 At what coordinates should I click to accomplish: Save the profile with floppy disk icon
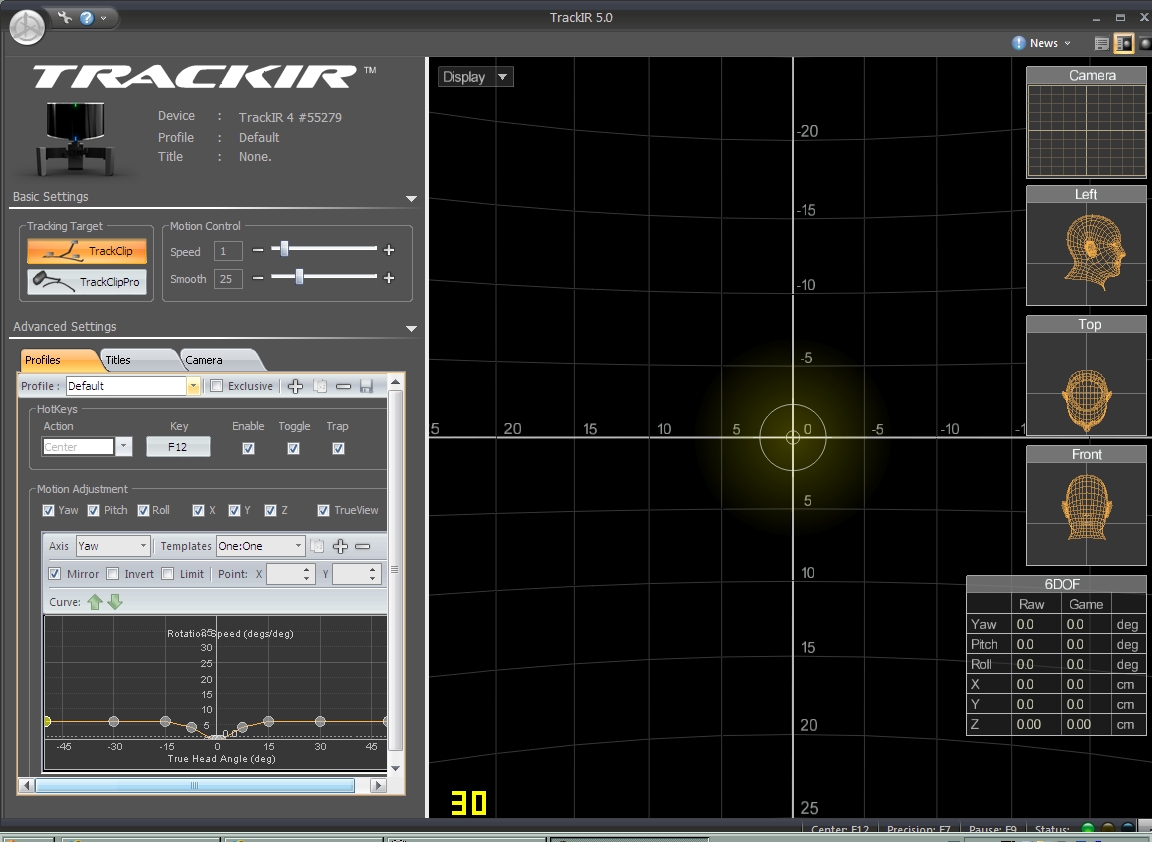pos(367,386)
